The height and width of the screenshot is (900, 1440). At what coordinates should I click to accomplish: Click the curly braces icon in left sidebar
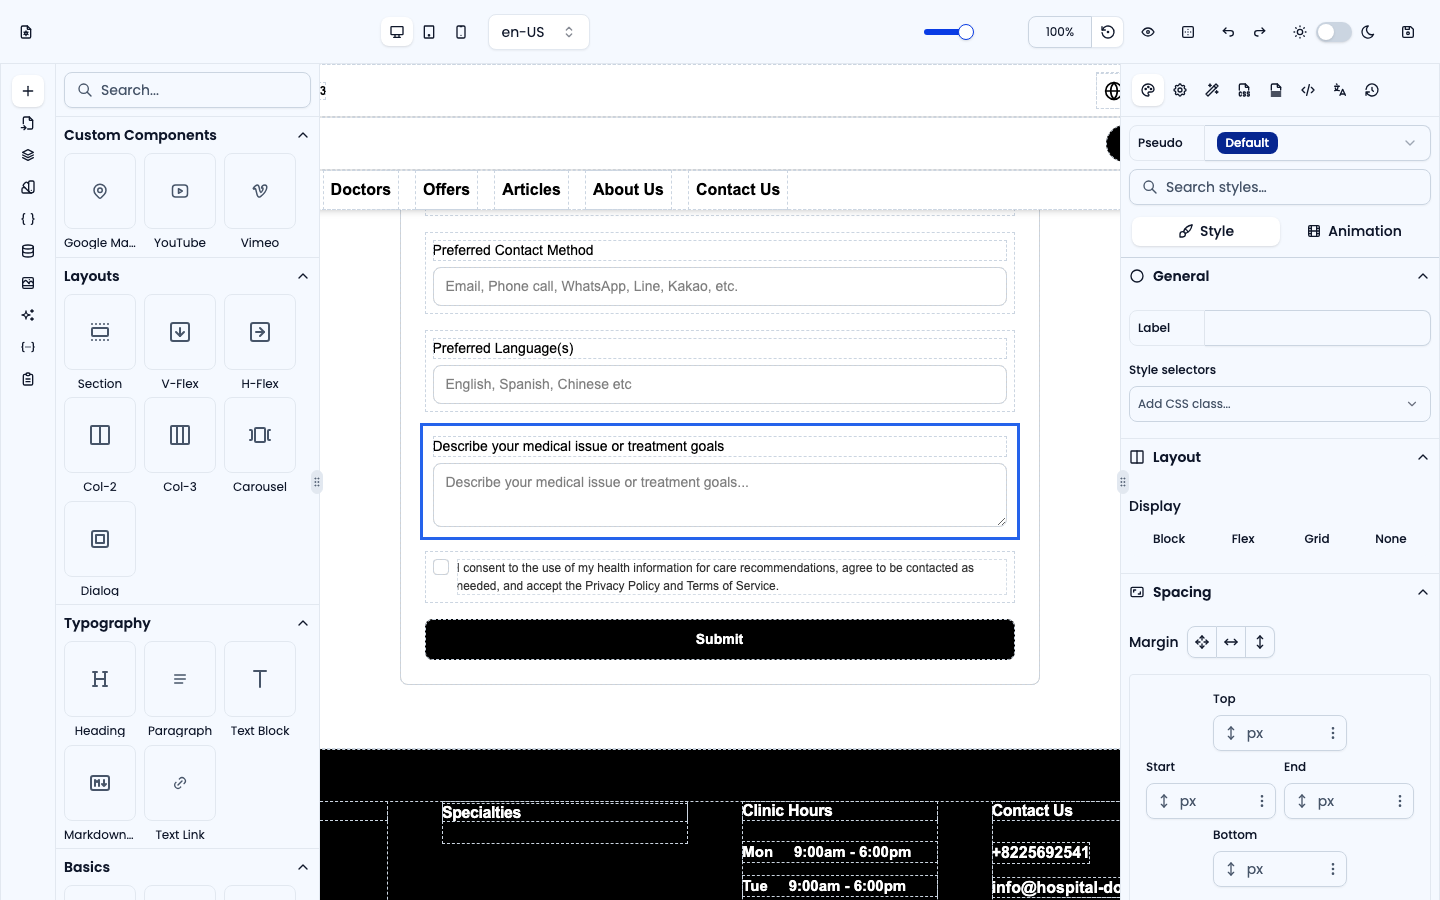pyautogui.click(x=28, y=219)
